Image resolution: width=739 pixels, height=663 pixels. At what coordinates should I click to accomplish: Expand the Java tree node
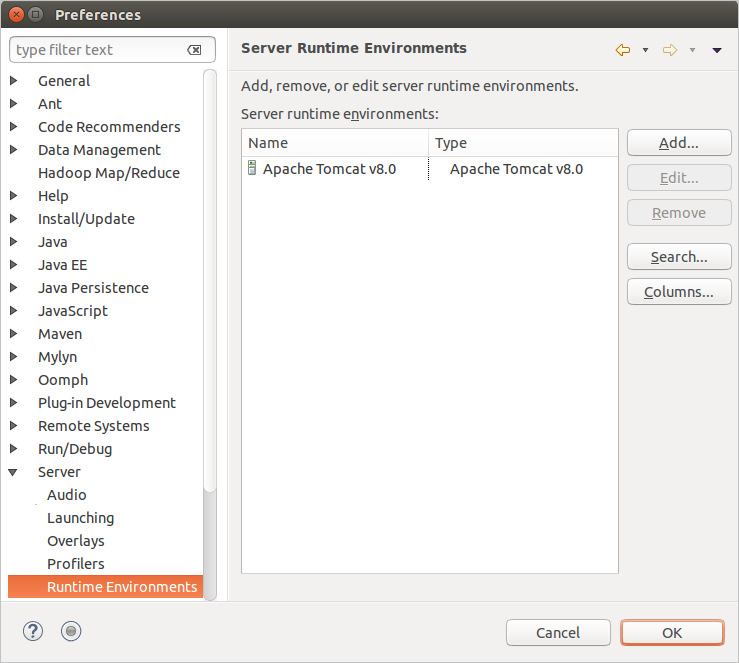(14, 242)
